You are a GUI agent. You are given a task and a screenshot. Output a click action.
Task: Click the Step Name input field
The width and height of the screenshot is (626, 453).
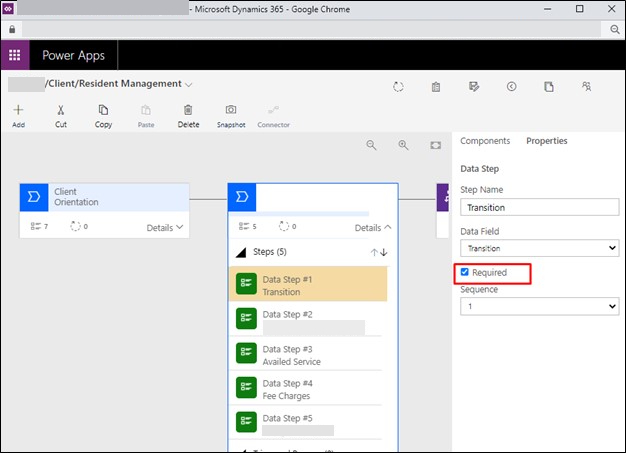pyautogui.click(x=539, y=208)
